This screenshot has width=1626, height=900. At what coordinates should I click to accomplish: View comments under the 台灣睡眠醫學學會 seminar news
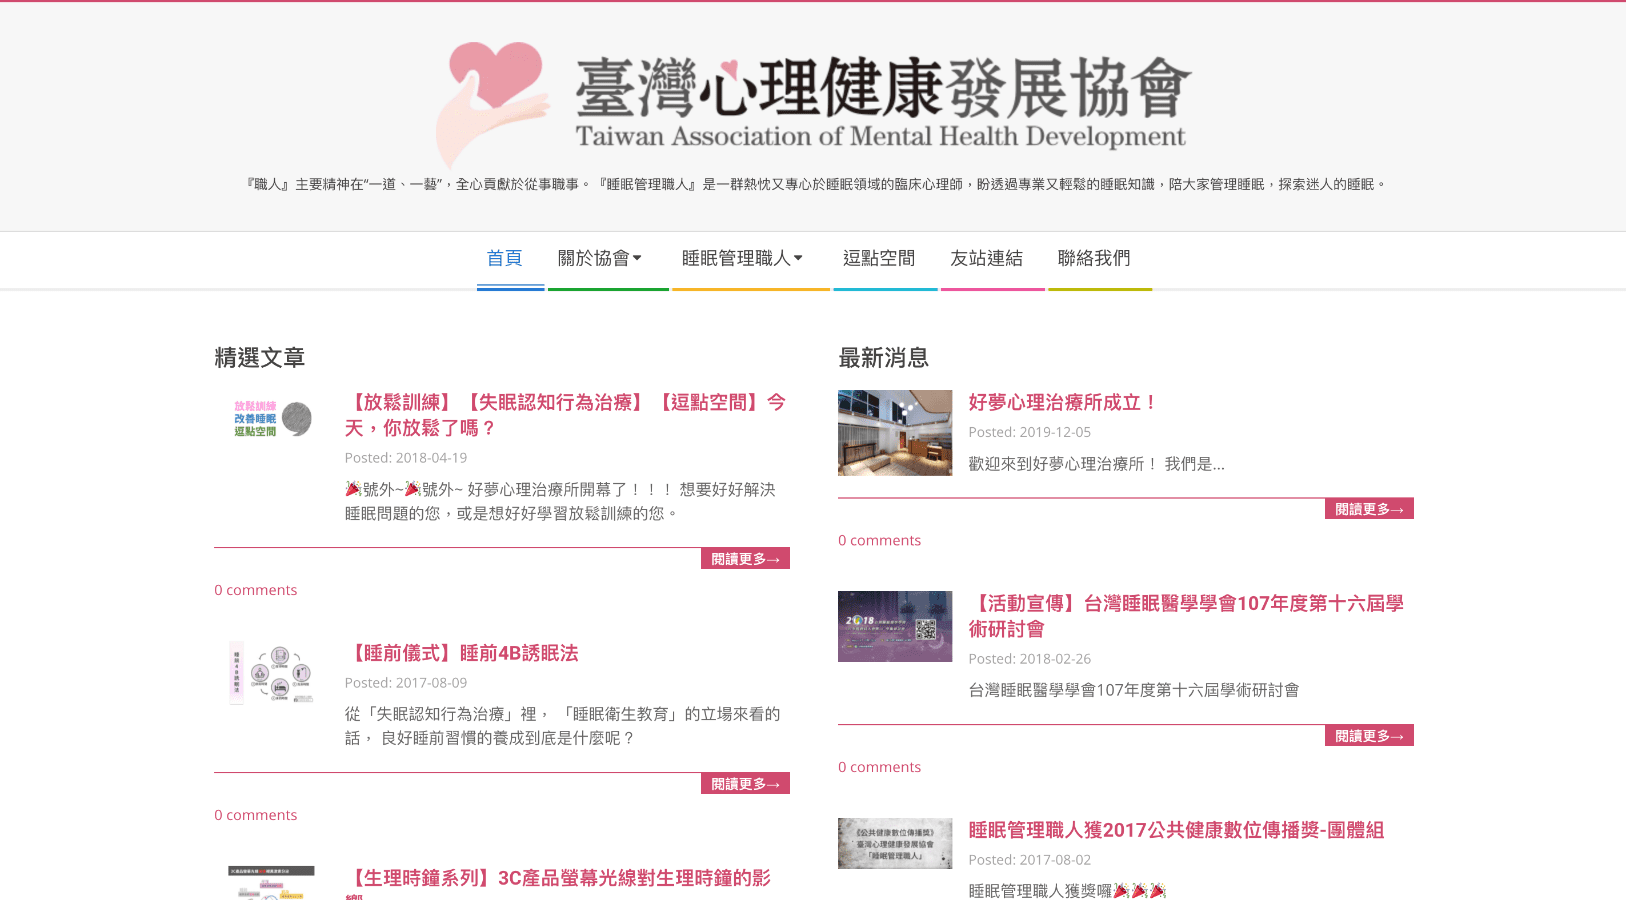pyautogui.click(x=879, y=767)
